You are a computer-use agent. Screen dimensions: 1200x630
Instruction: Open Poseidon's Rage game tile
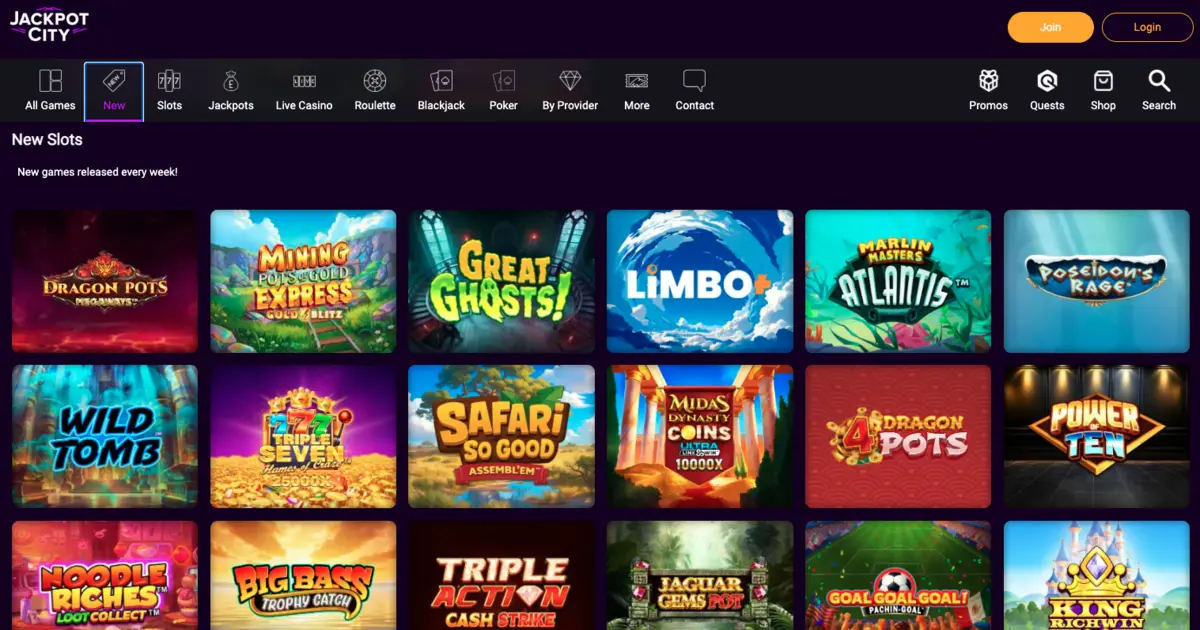coord(1096,281)
